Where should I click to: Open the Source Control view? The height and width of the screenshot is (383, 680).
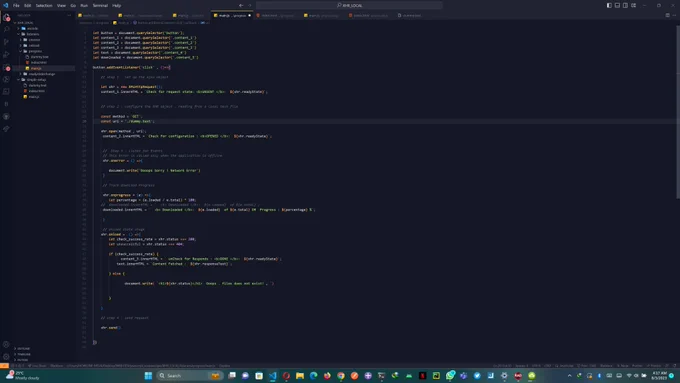(x=6, y=42)
